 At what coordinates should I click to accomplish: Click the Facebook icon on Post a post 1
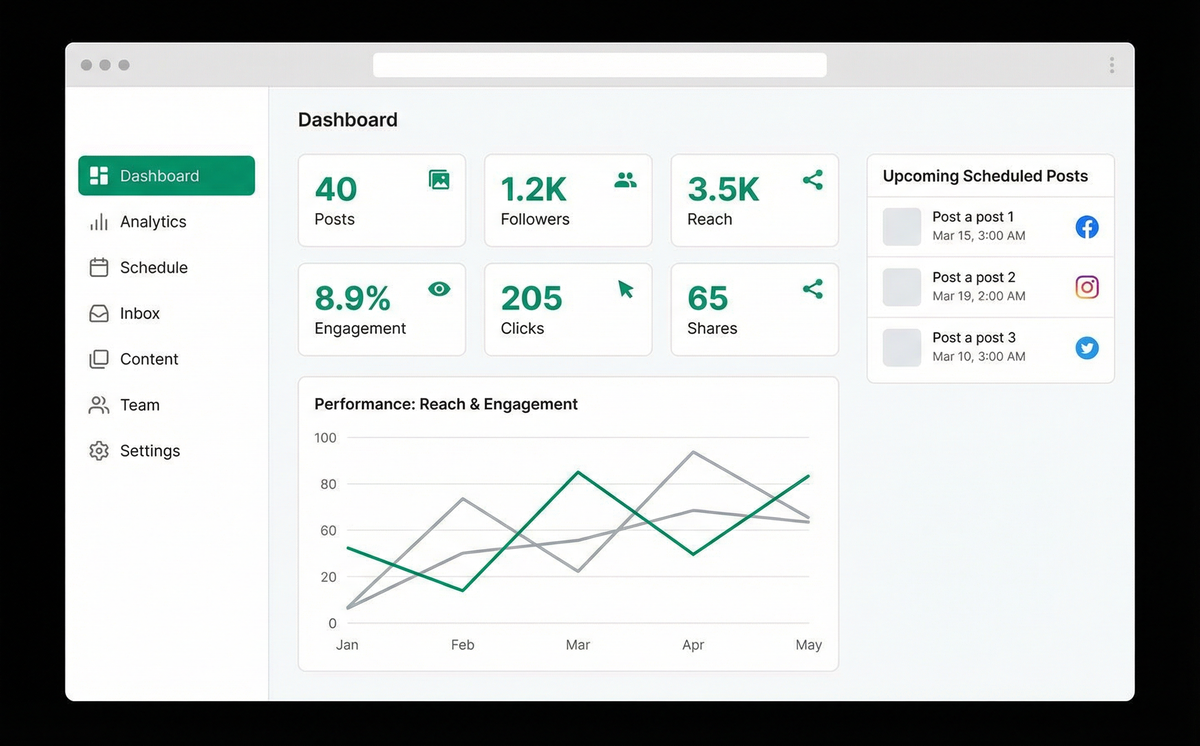point(1087,227)
